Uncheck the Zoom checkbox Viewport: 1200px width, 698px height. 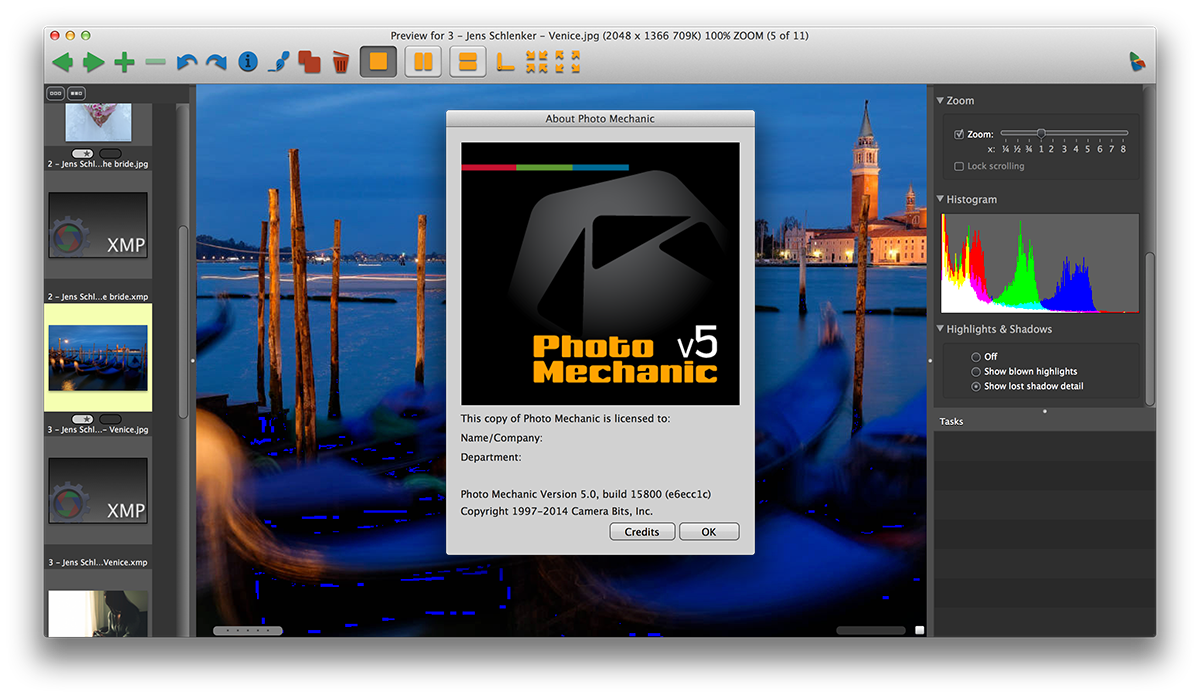tap(959, 134)
